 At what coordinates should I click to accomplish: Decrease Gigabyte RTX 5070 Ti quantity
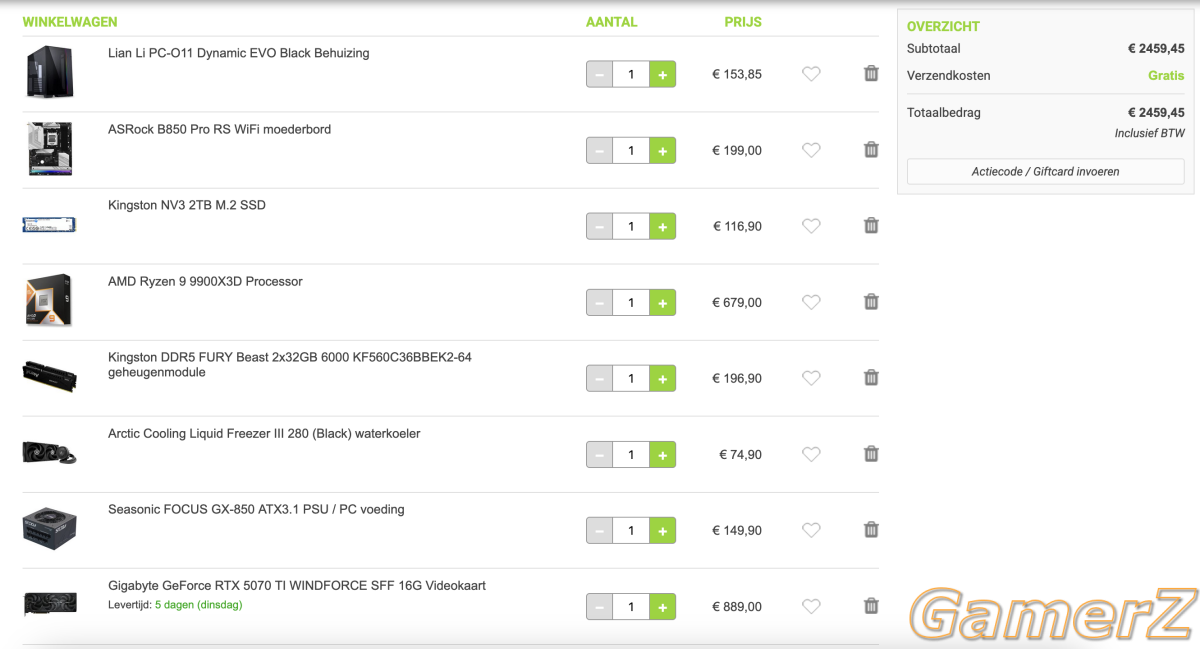tap(599, 606)
